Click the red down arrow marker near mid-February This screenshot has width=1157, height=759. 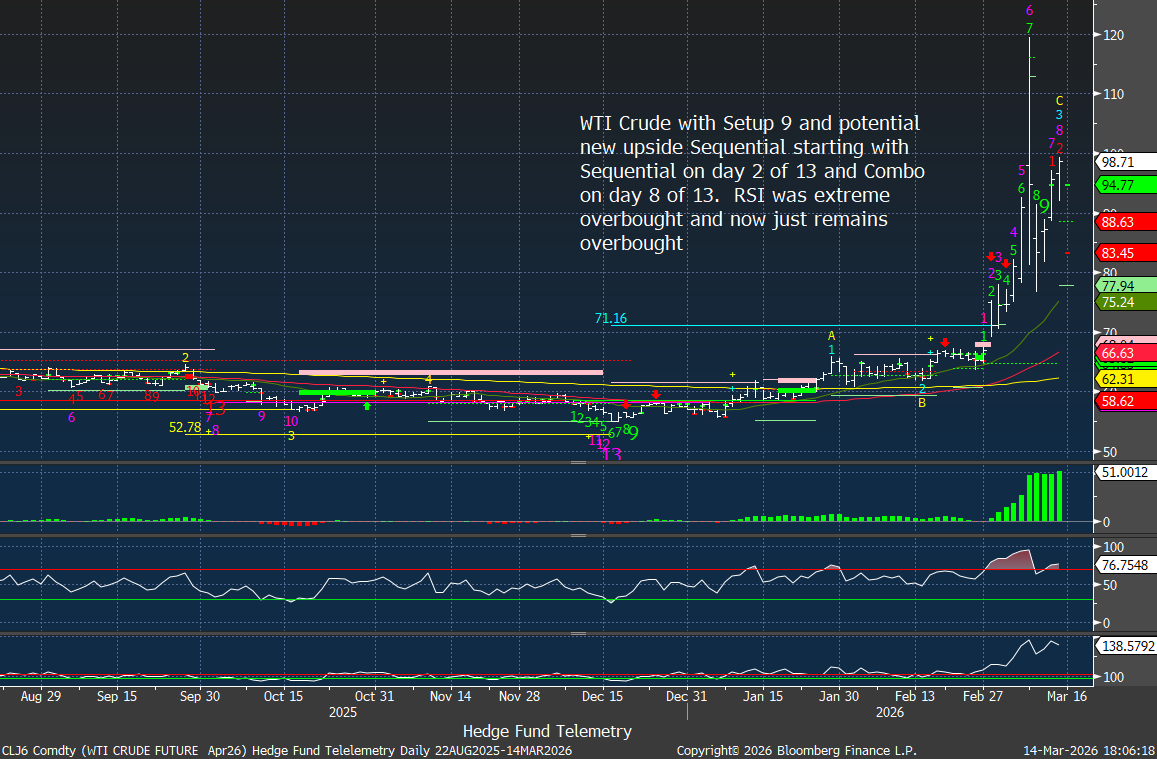point(945,343)
